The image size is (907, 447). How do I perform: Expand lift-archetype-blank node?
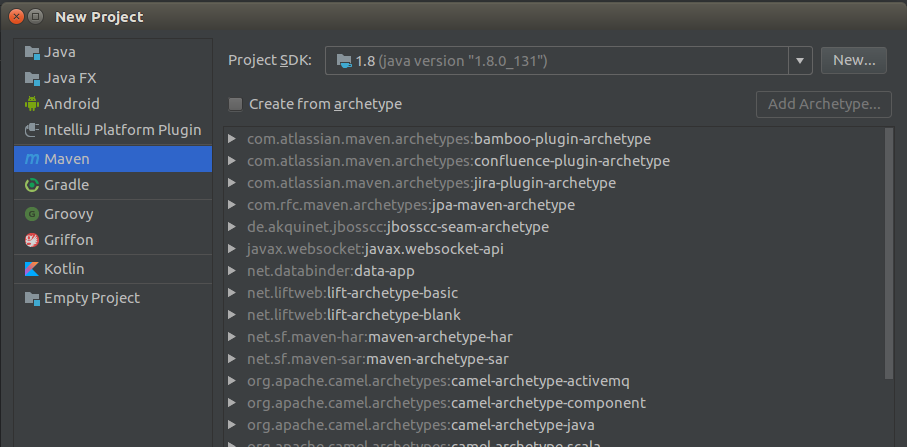(232, 315)
